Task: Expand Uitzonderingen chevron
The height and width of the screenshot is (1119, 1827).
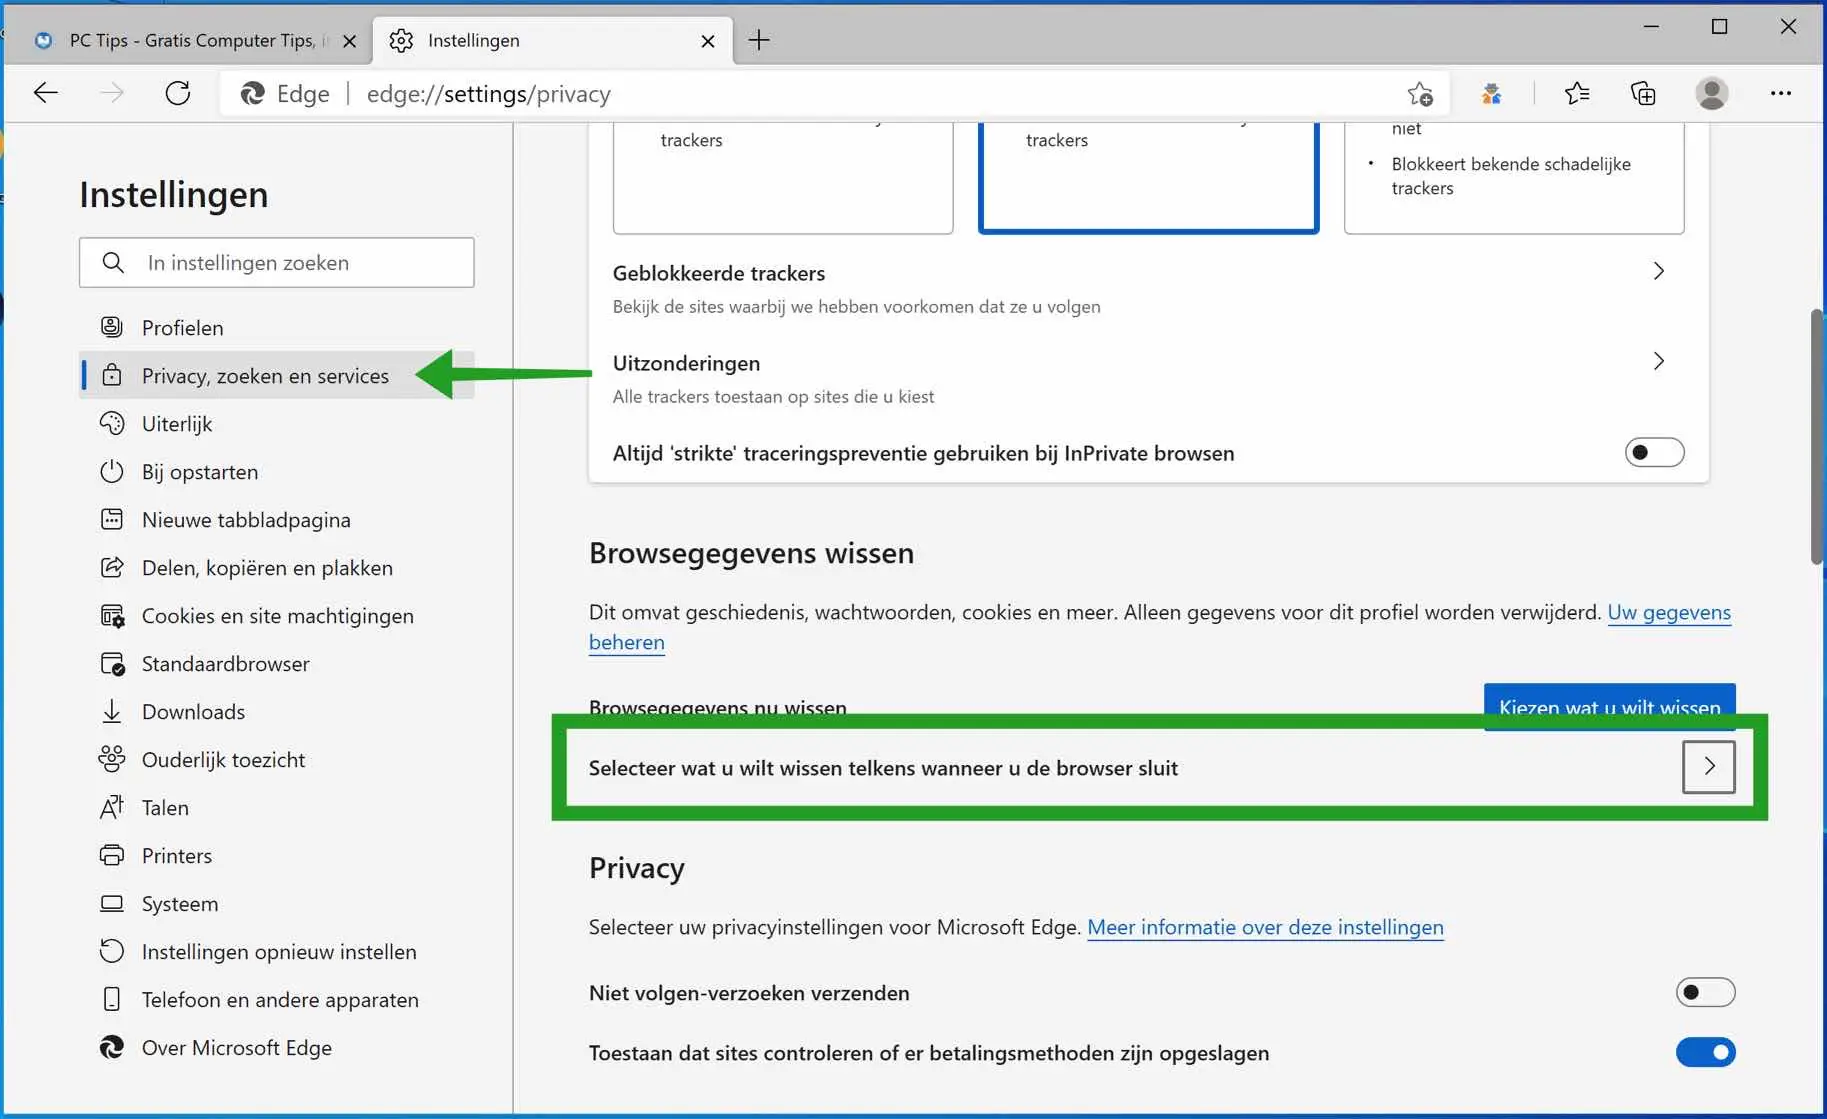Action: click(1658, 361)
